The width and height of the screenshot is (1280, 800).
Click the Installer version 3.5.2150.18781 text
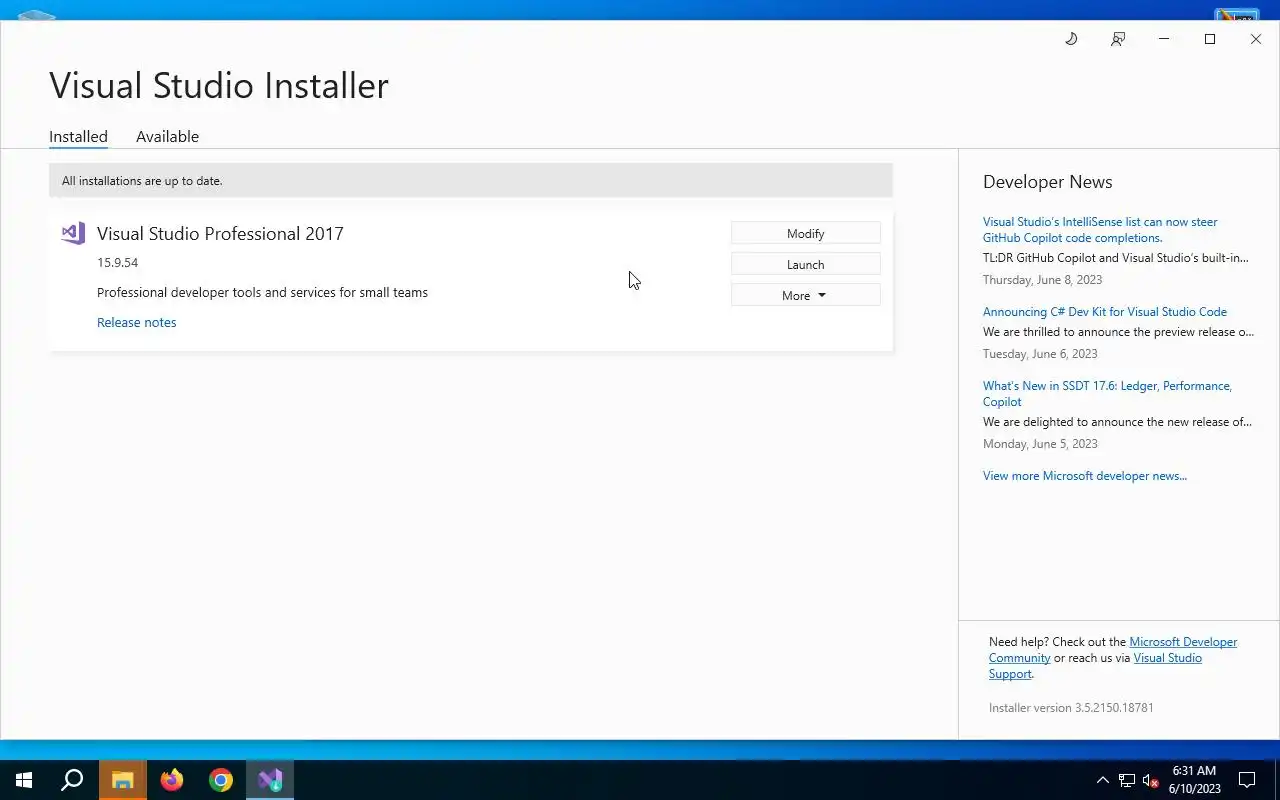1071,708
